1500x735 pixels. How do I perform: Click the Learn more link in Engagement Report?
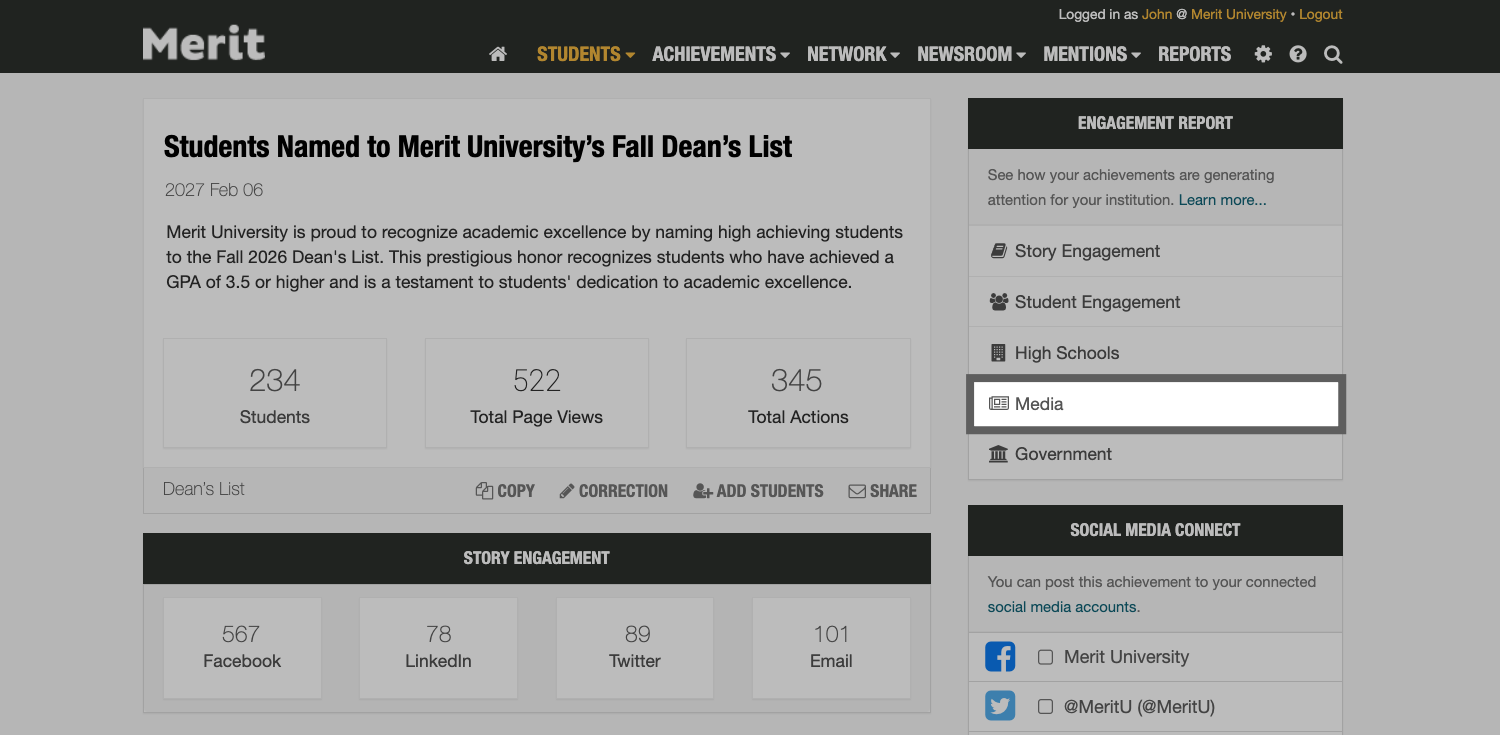point(1221,199)
